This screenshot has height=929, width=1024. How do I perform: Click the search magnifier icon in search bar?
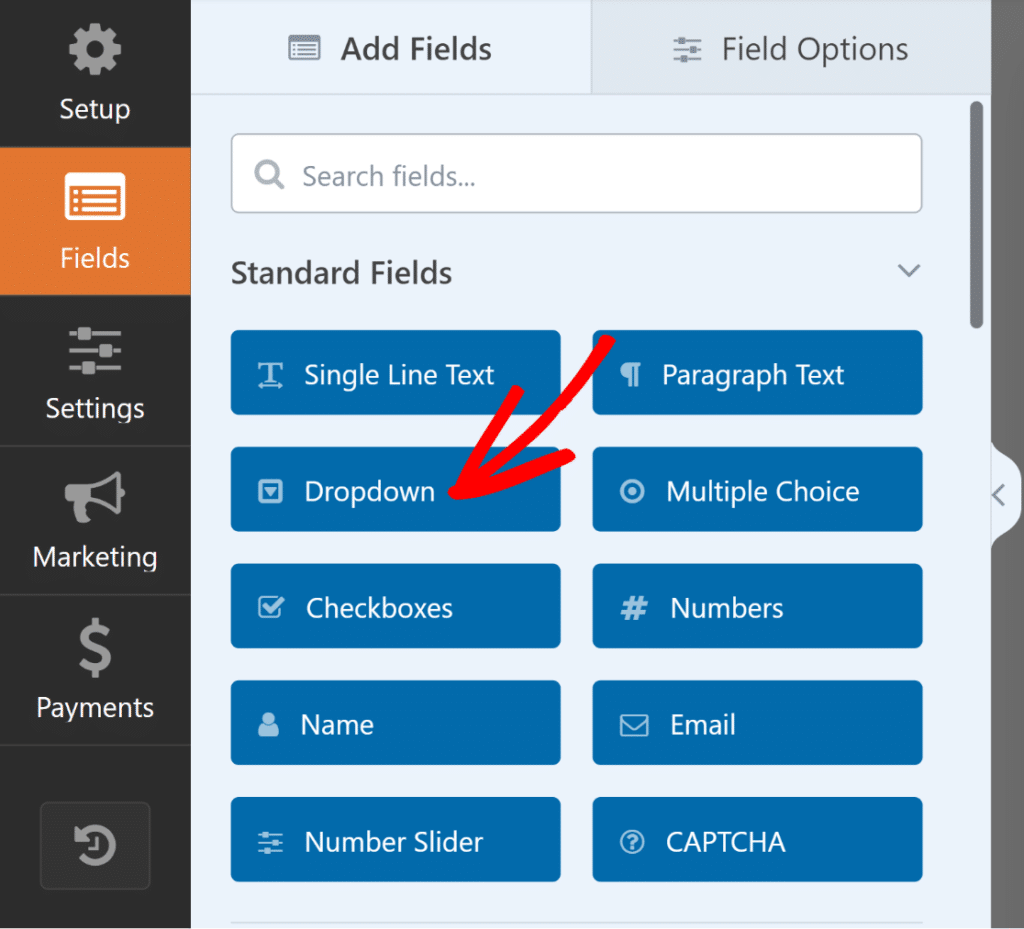268,173
